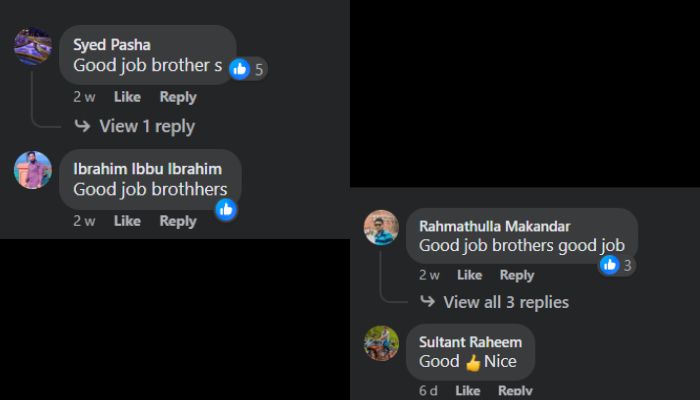Reply to Ibrahim Ibbu Ibrahim's comment
The image size is (700, 400).
(x=178, y=221)
